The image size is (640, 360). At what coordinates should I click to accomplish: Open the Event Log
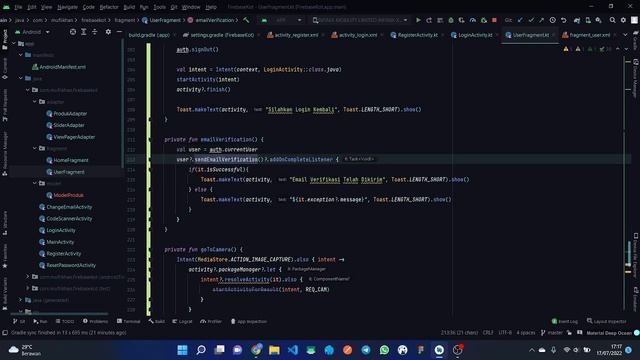(x=564, y=322)
